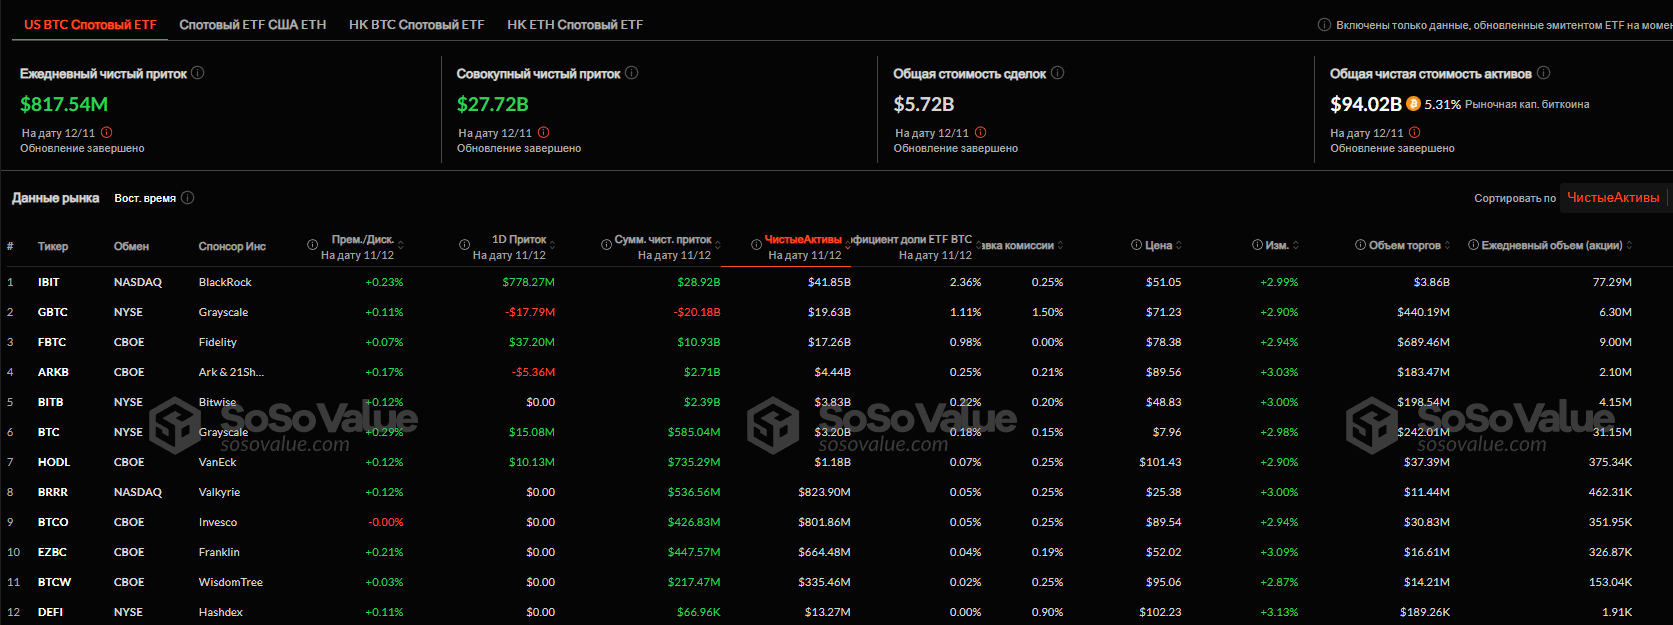Click the orange Bitcoin icon near $94.02B
The height and width of the screenshot is (625, 1673).
pyautogui.click(x=1413, y=103)
